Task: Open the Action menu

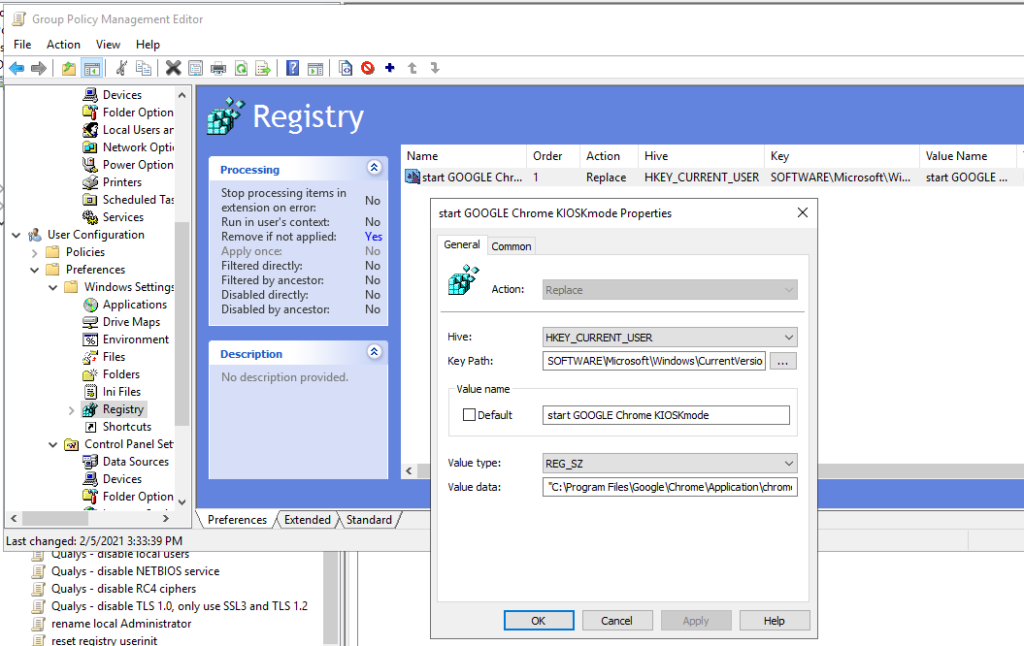Action: click(x=63, y=44)
